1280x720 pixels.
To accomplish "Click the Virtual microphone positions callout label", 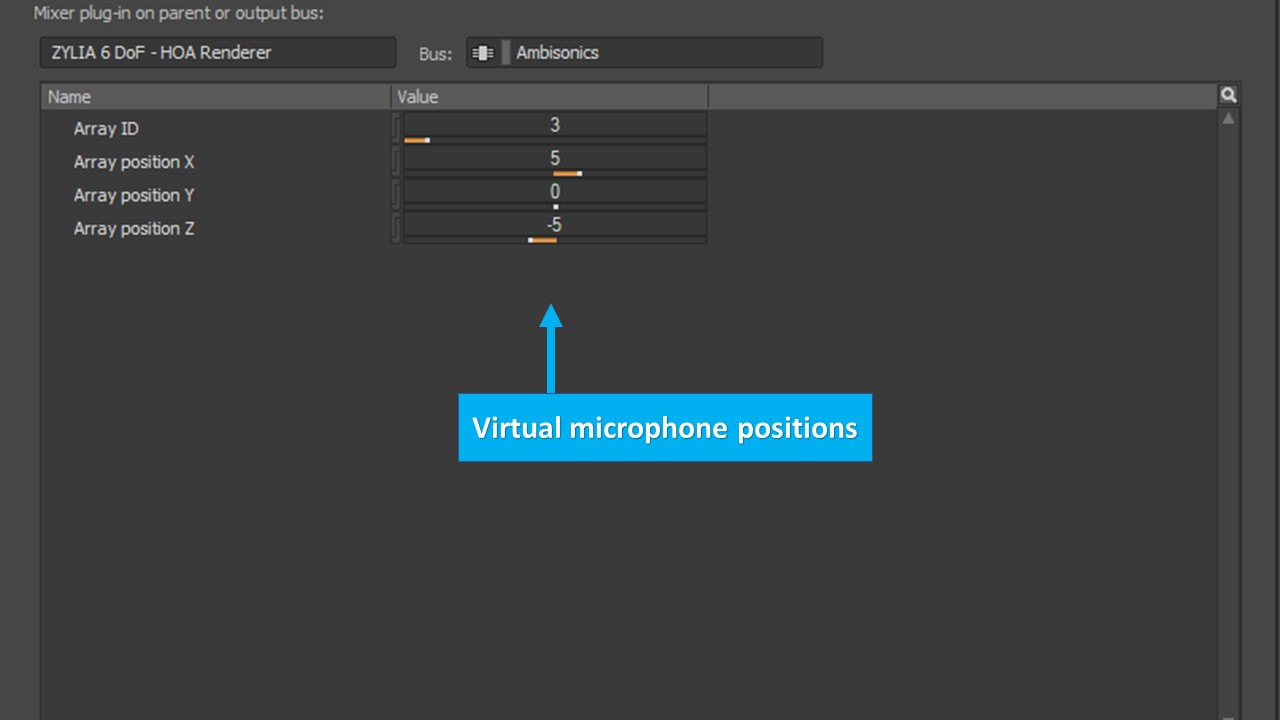I will (x=665, y=428).
